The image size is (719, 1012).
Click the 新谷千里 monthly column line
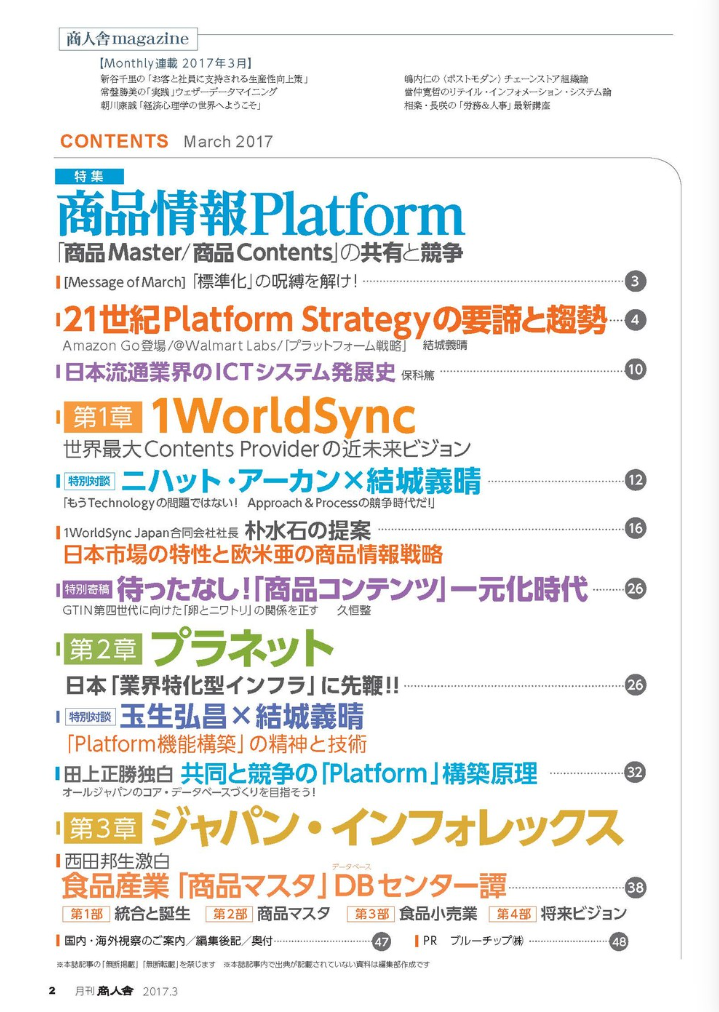[204, 79]
